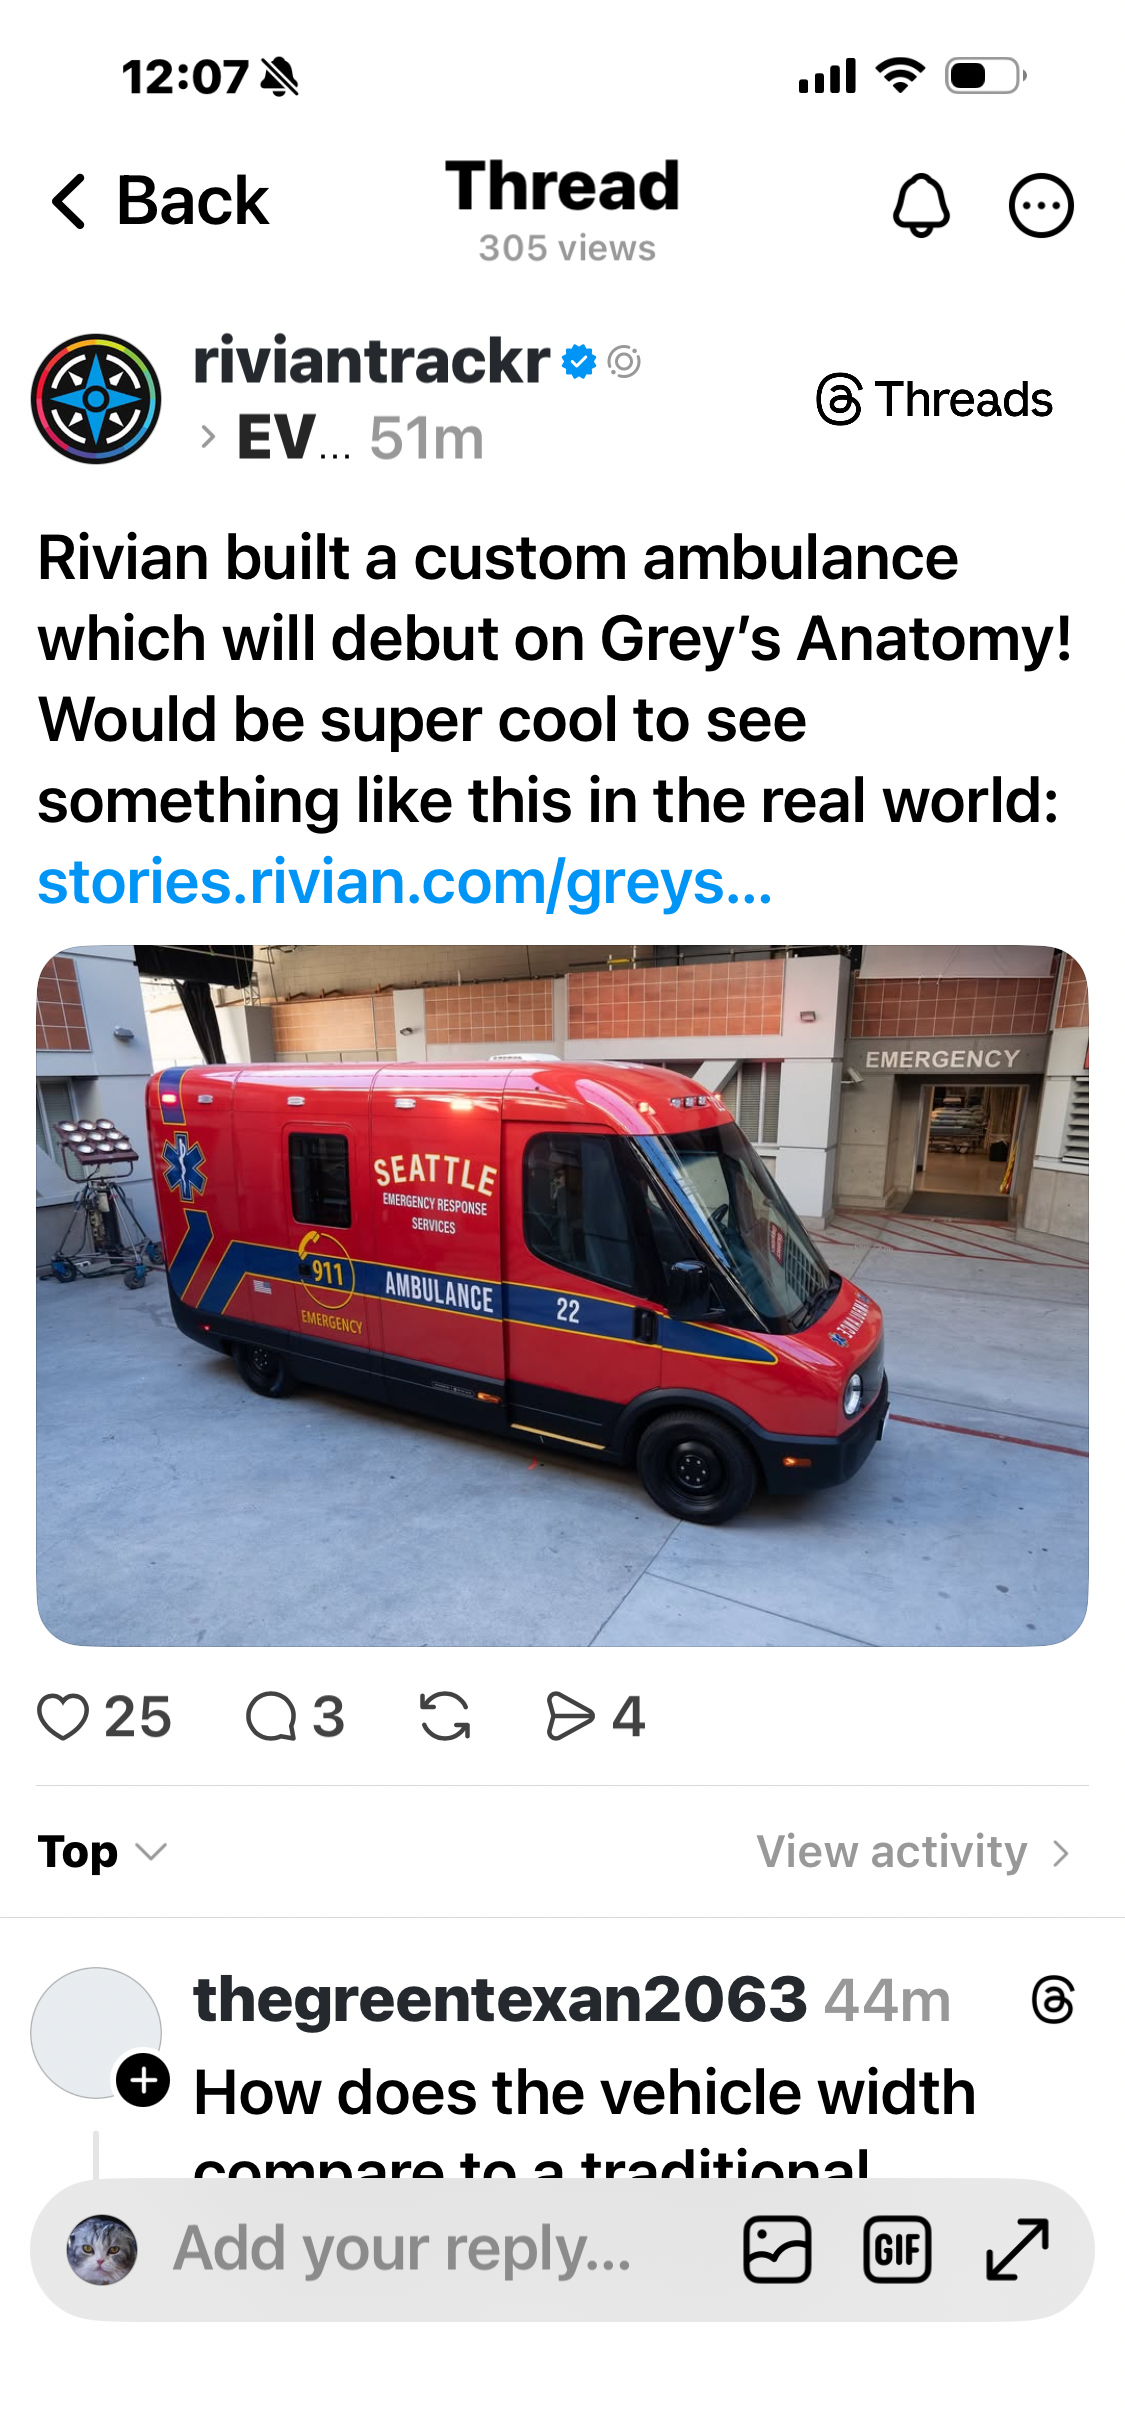The width and height of the screenshot is (1125, 2436).
Task: Attach an image to reply
Action: 777,2250
